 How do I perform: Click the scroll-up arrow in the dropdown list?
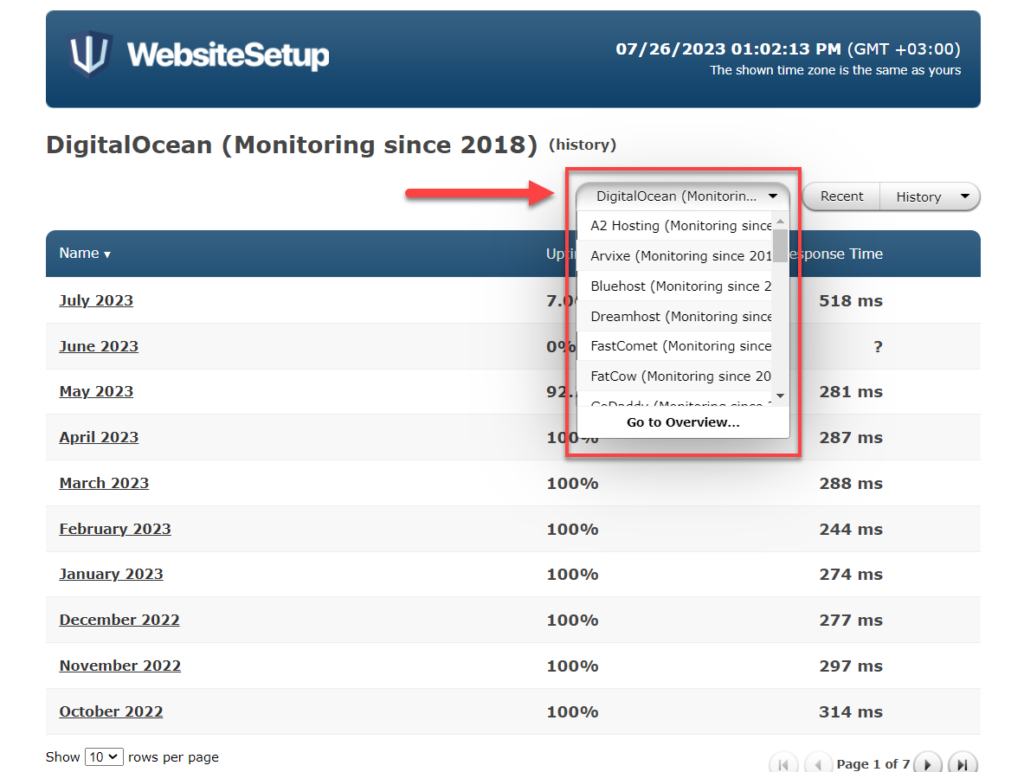[780, 222]
